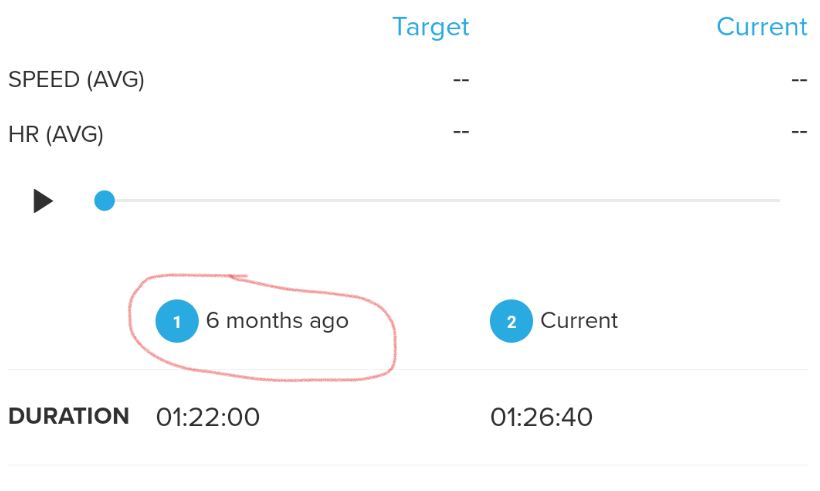Click the "Current" label beside badge 2

click(579, 321)
